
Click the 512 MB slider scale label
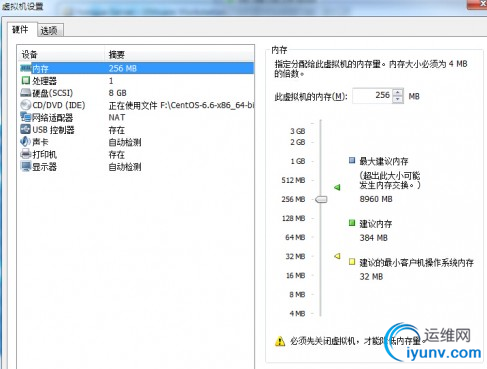(x=293, y=180)
